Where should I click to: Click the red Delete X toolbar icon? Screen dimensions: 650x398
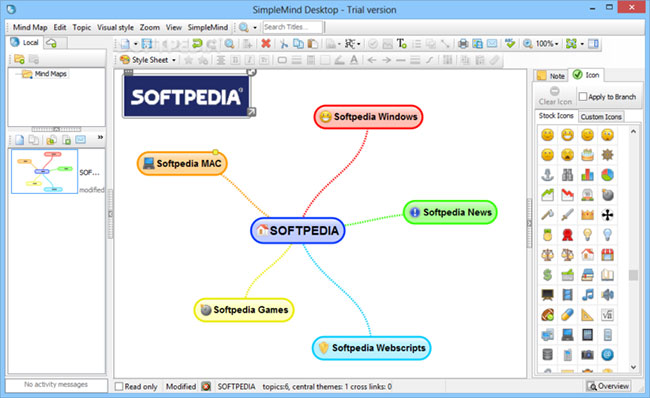click(x=266, y=44)
